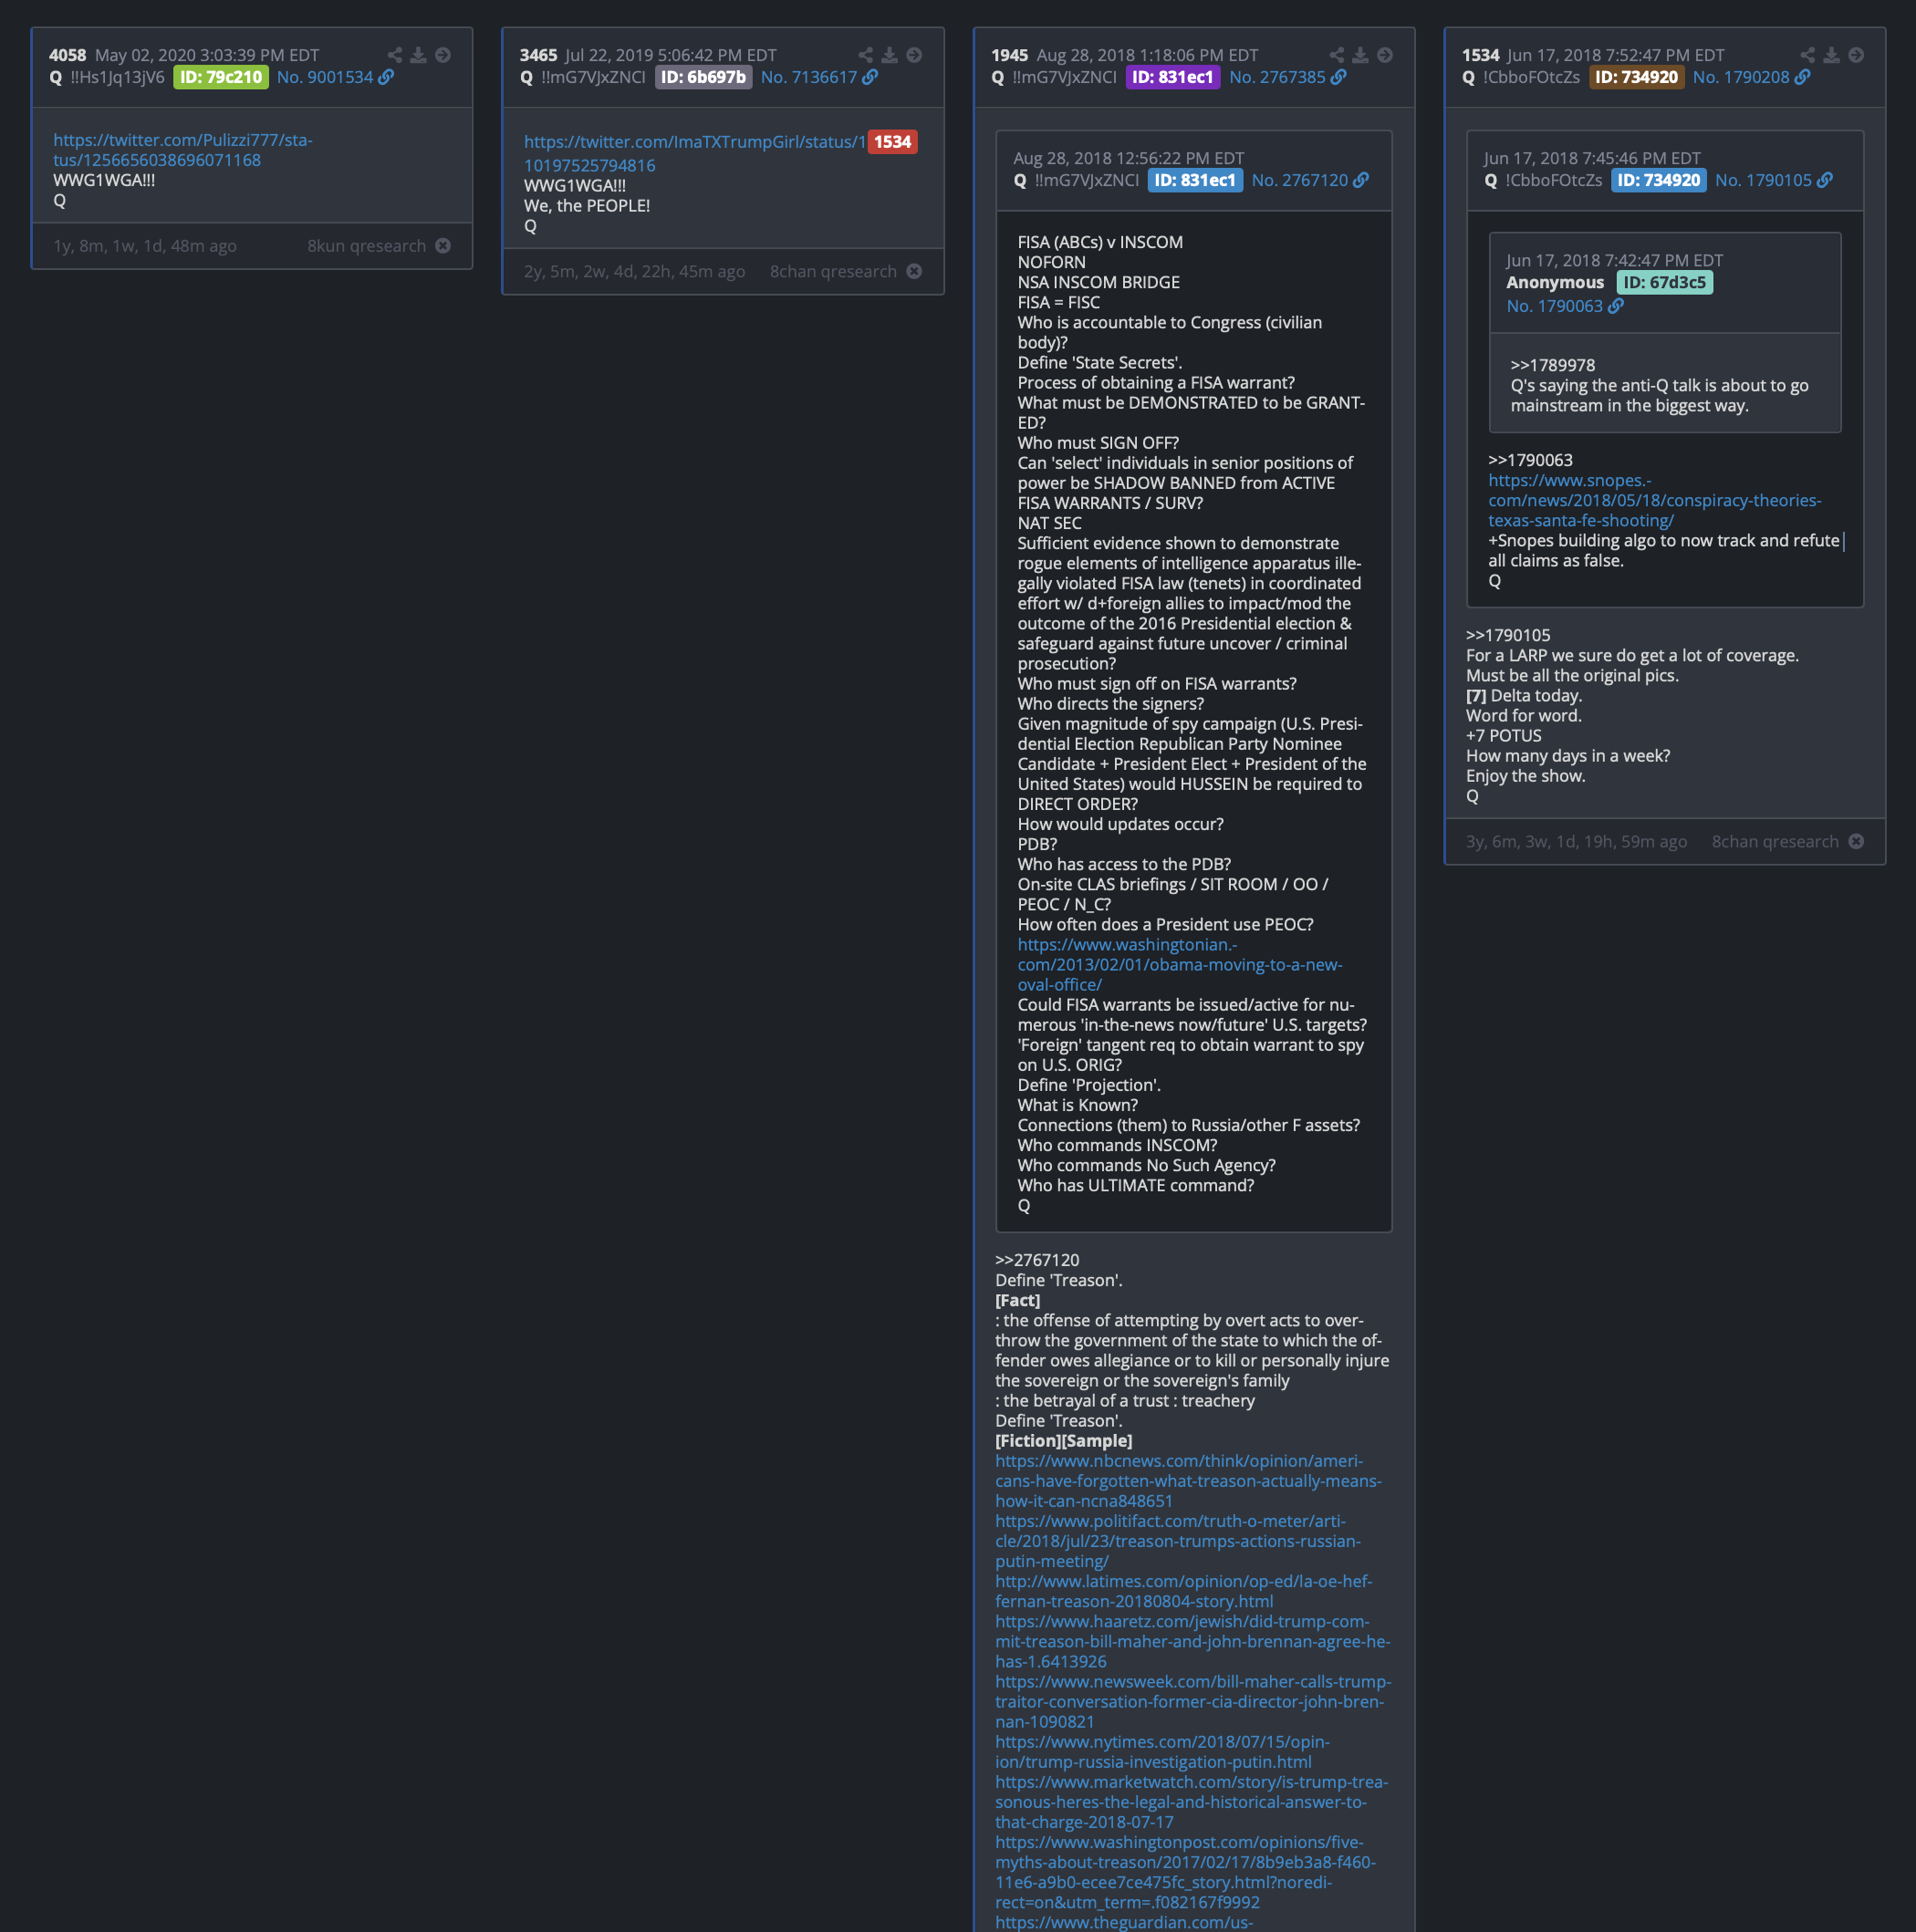Share post 4058
Image resolution: width=1916 pixels, height=1932 pixels.
click(395, 55)
